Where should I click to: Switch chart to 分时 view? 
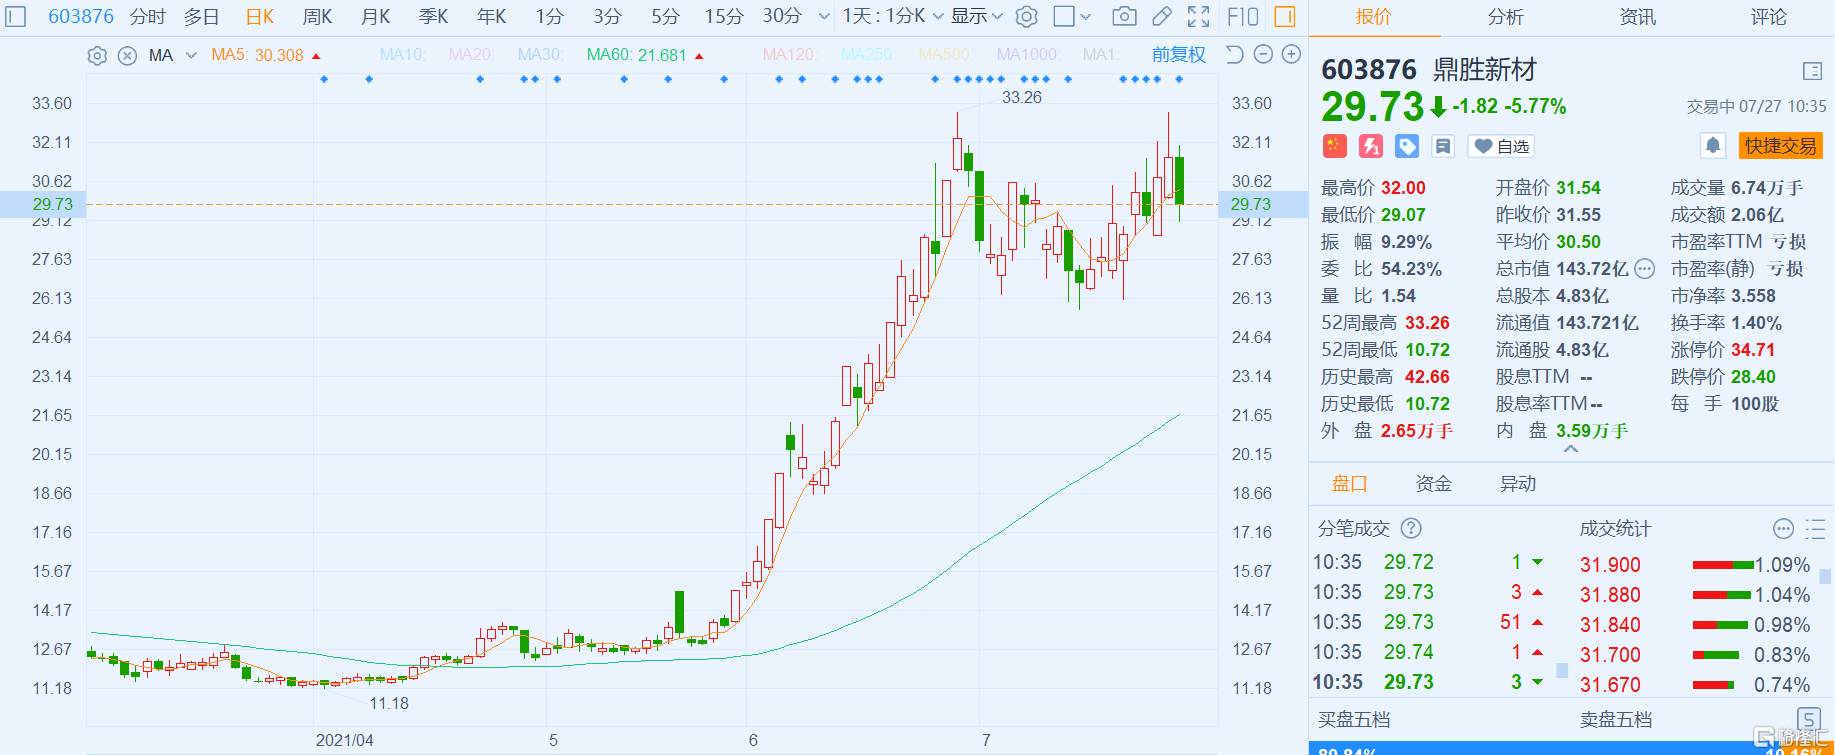(148, 17)
